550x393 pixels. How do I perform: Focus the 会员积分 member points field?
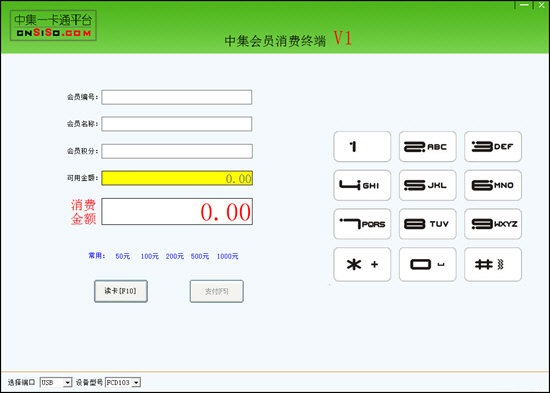point(177,151)
